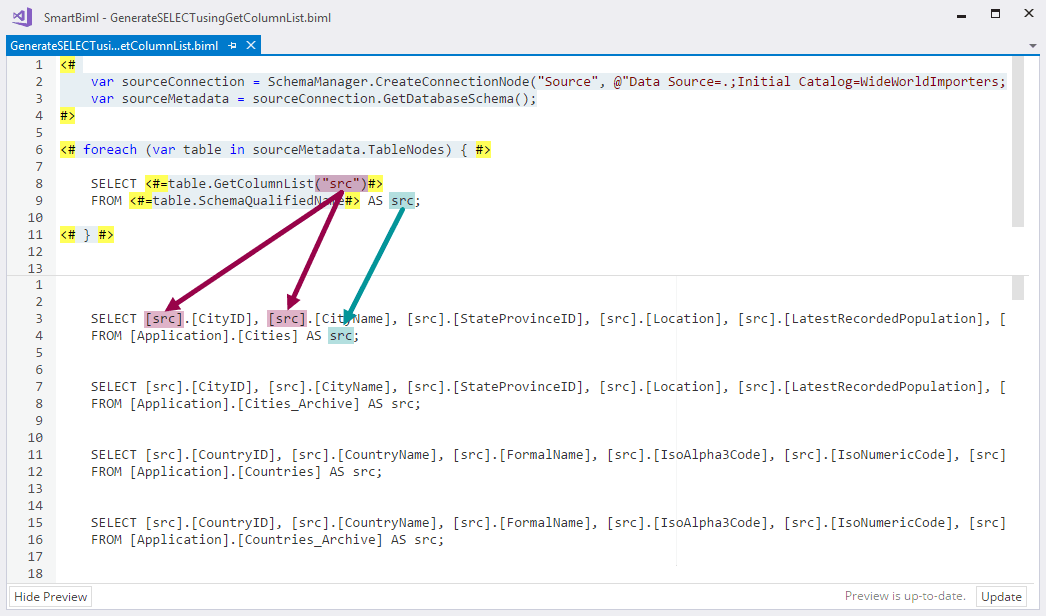Click the foreach keyword in the editor

pyautogui.click(x=110, y=150)
